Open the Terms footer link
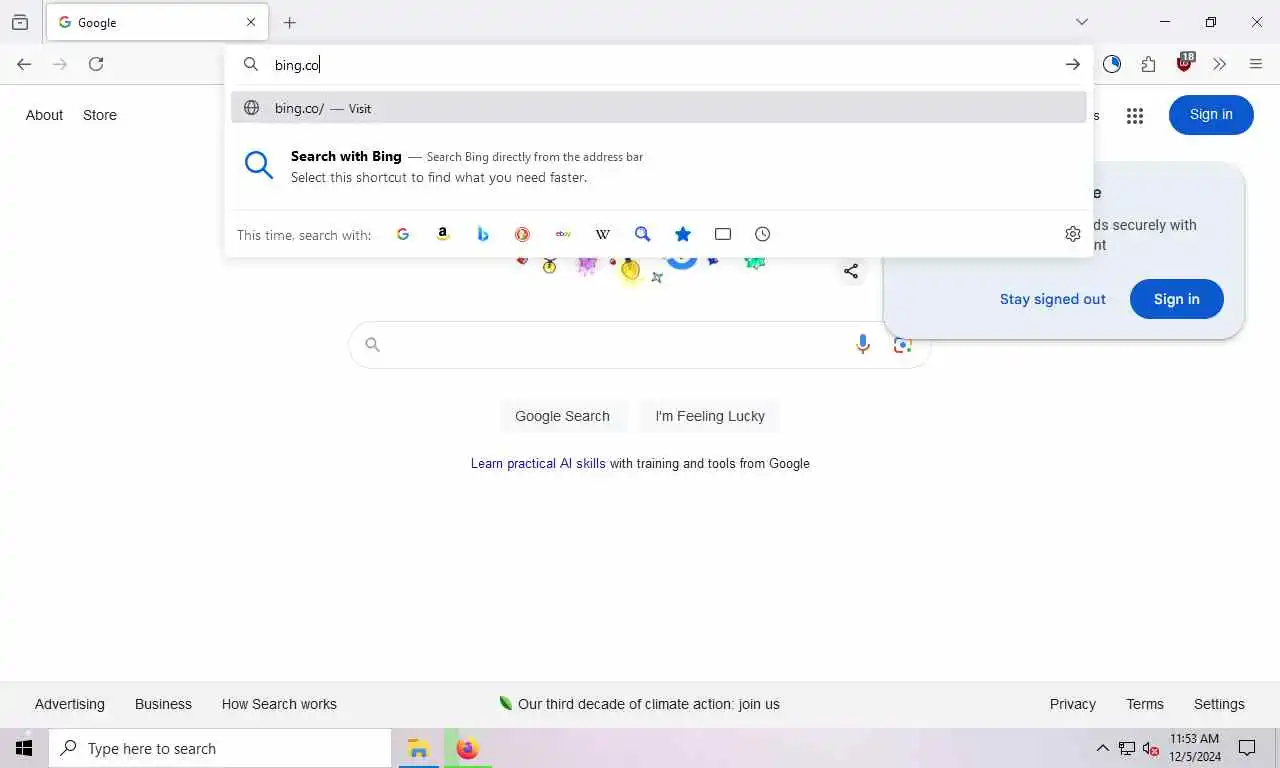This screenshot has width=1280, height=768. tap(1145, 704)
